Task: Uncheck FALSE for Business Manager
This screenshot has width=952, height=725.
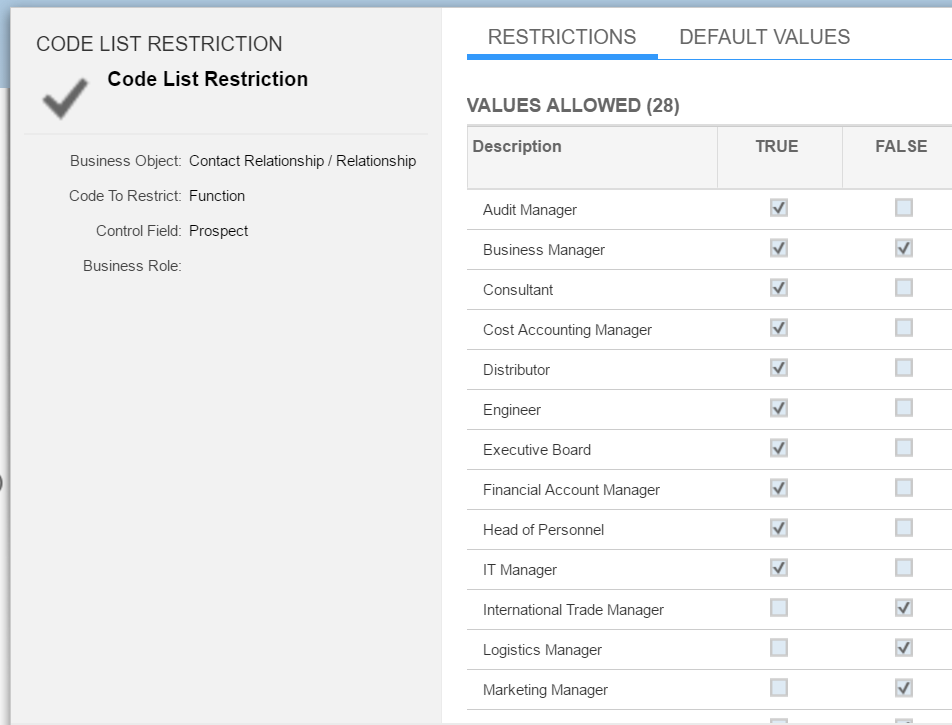Action: [x=903, y=248]
